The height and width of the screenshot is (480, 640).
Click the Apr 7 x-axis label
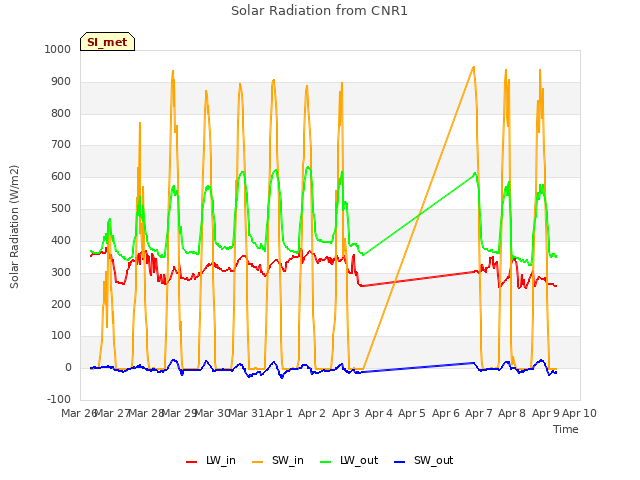tap(479, 413)
